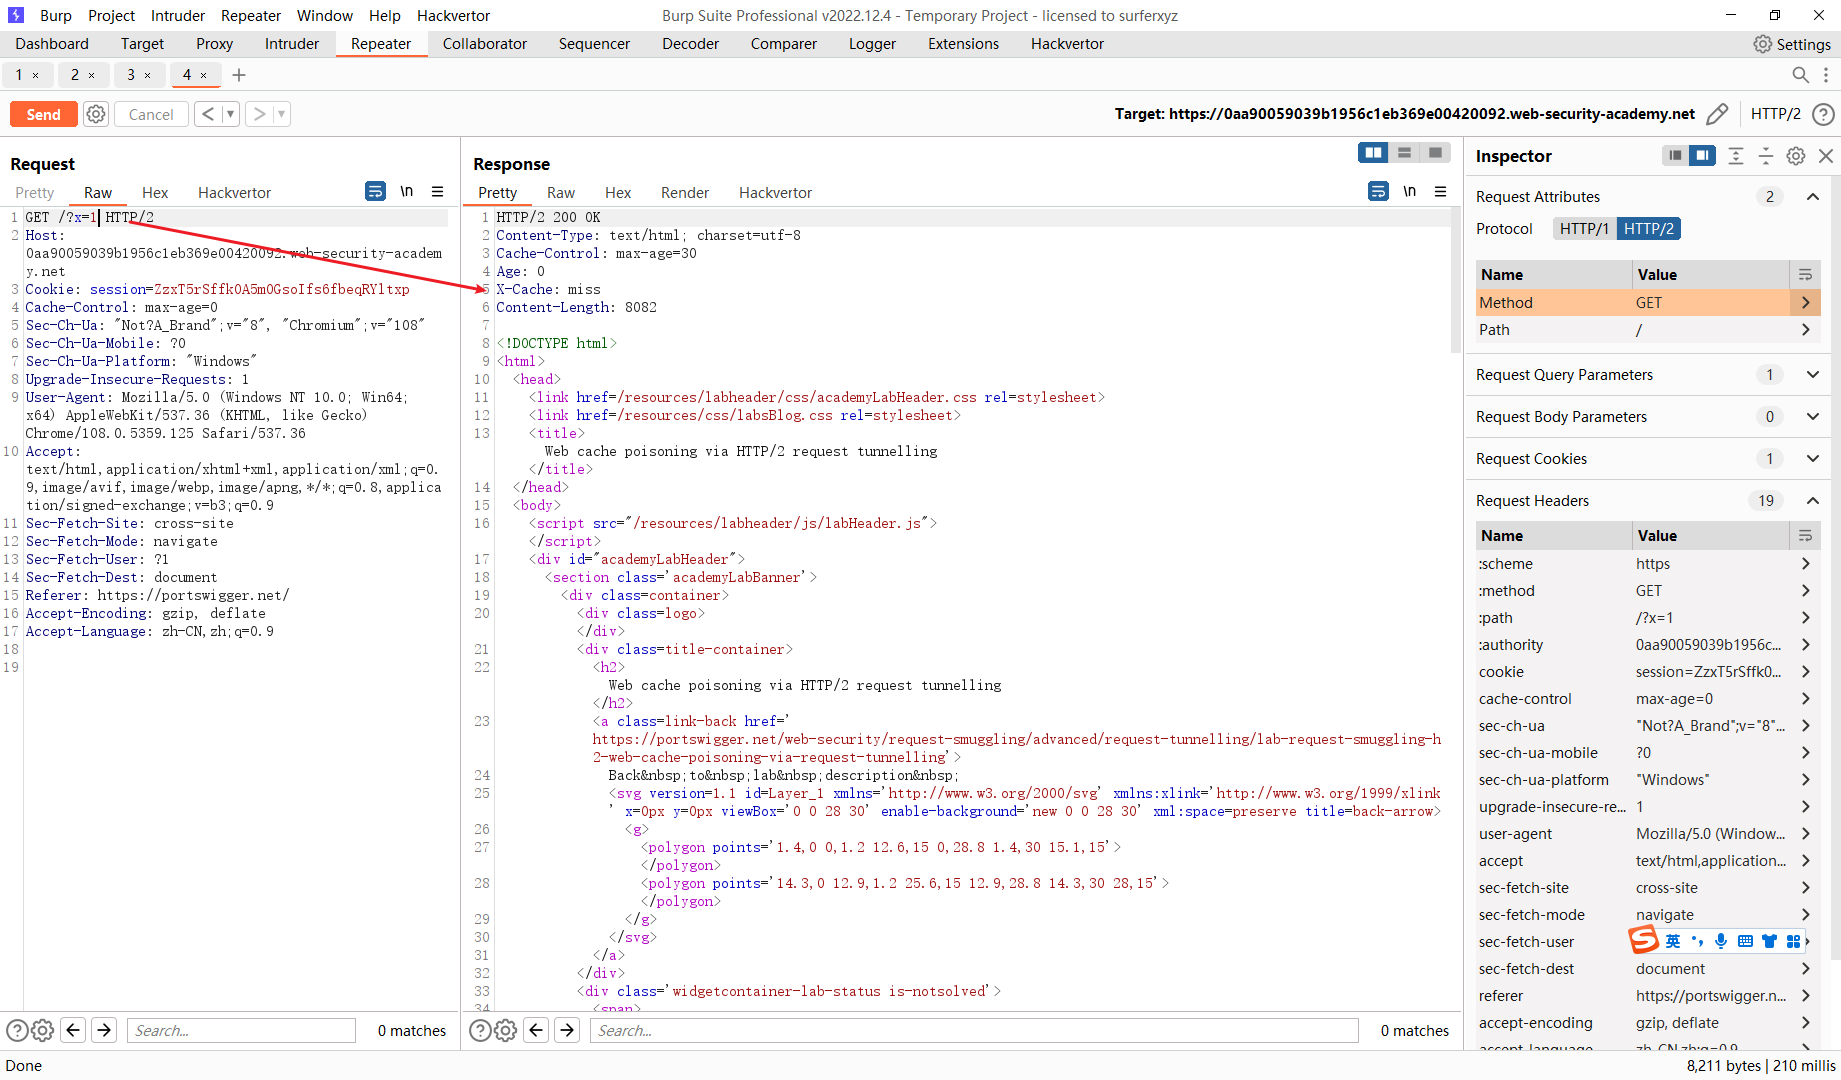Expand Request Query Parameters section
Viewport: 1841px width, 1080px height.
(x=1812, y=375)
